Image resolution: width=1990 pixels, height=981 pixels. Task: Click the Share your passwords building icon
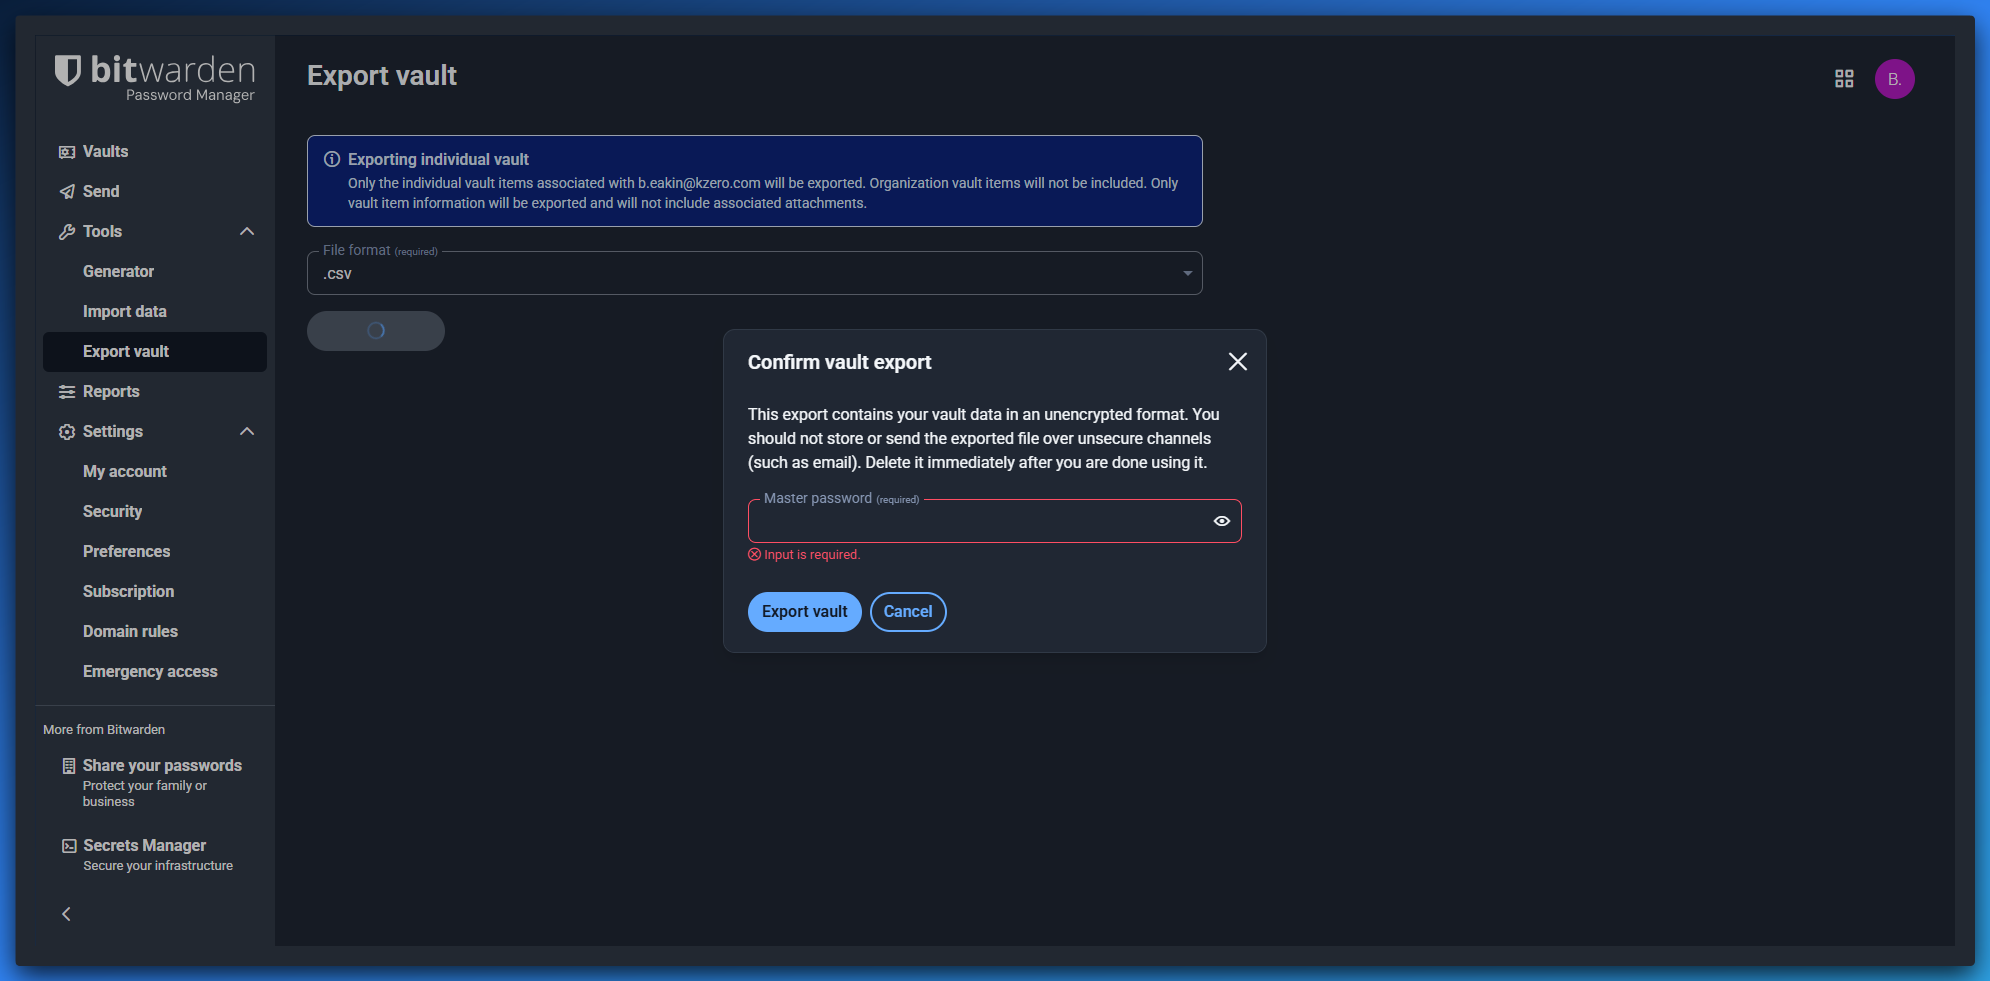(x=69, y=766)
